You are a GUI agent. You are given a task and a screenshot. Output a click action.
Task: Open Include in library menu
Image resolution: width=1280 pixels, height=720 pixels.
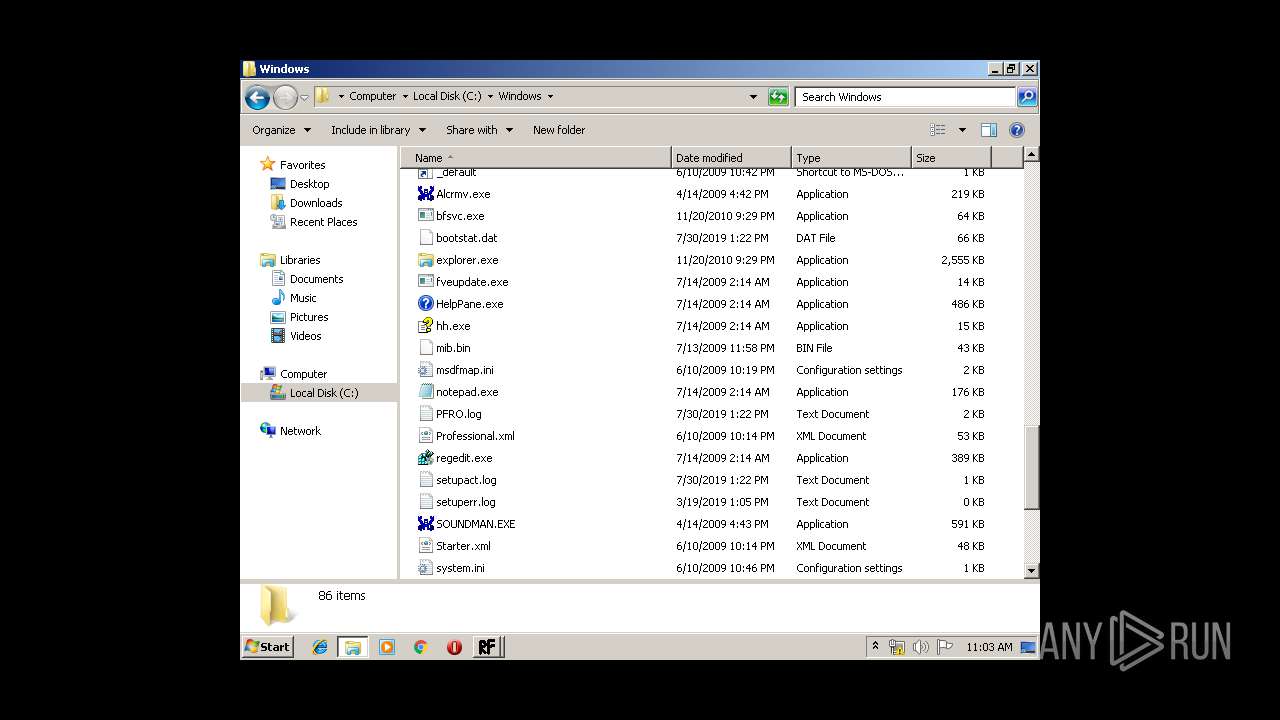(378, 130)
